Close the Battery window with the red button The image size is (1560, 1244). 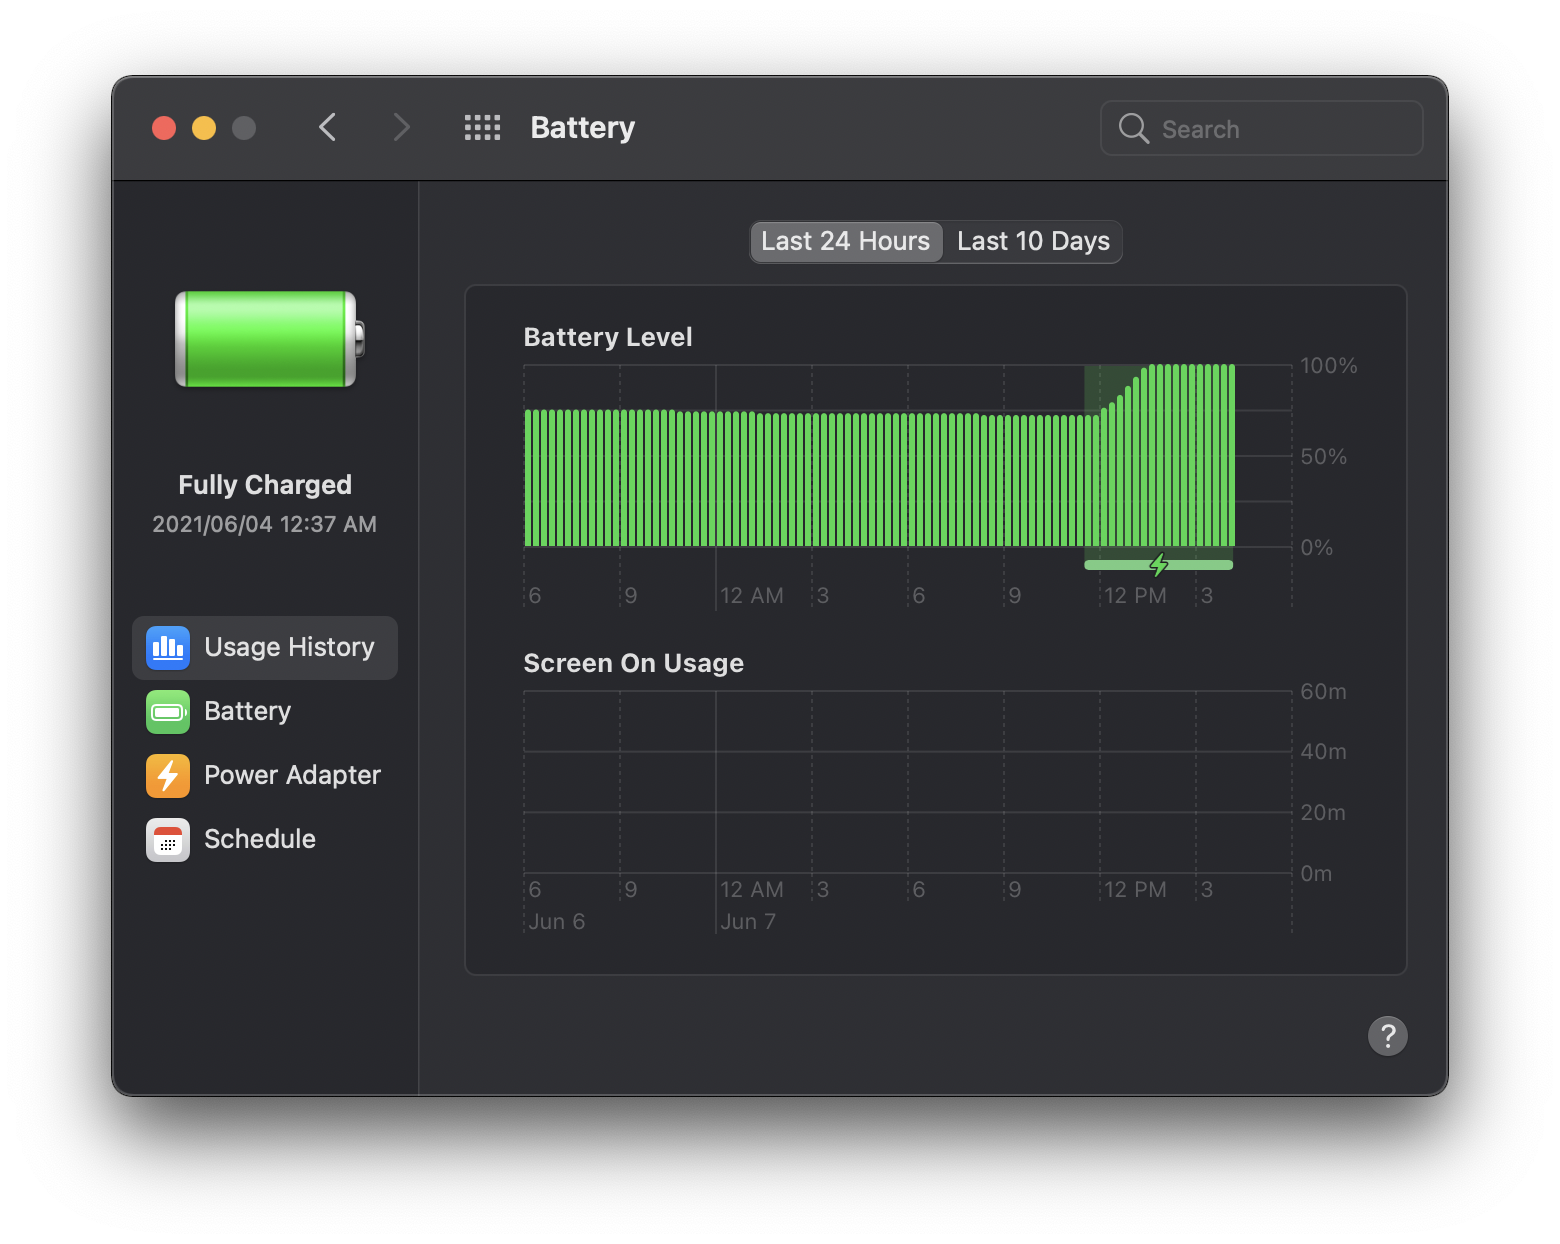(x=164, y=128)
